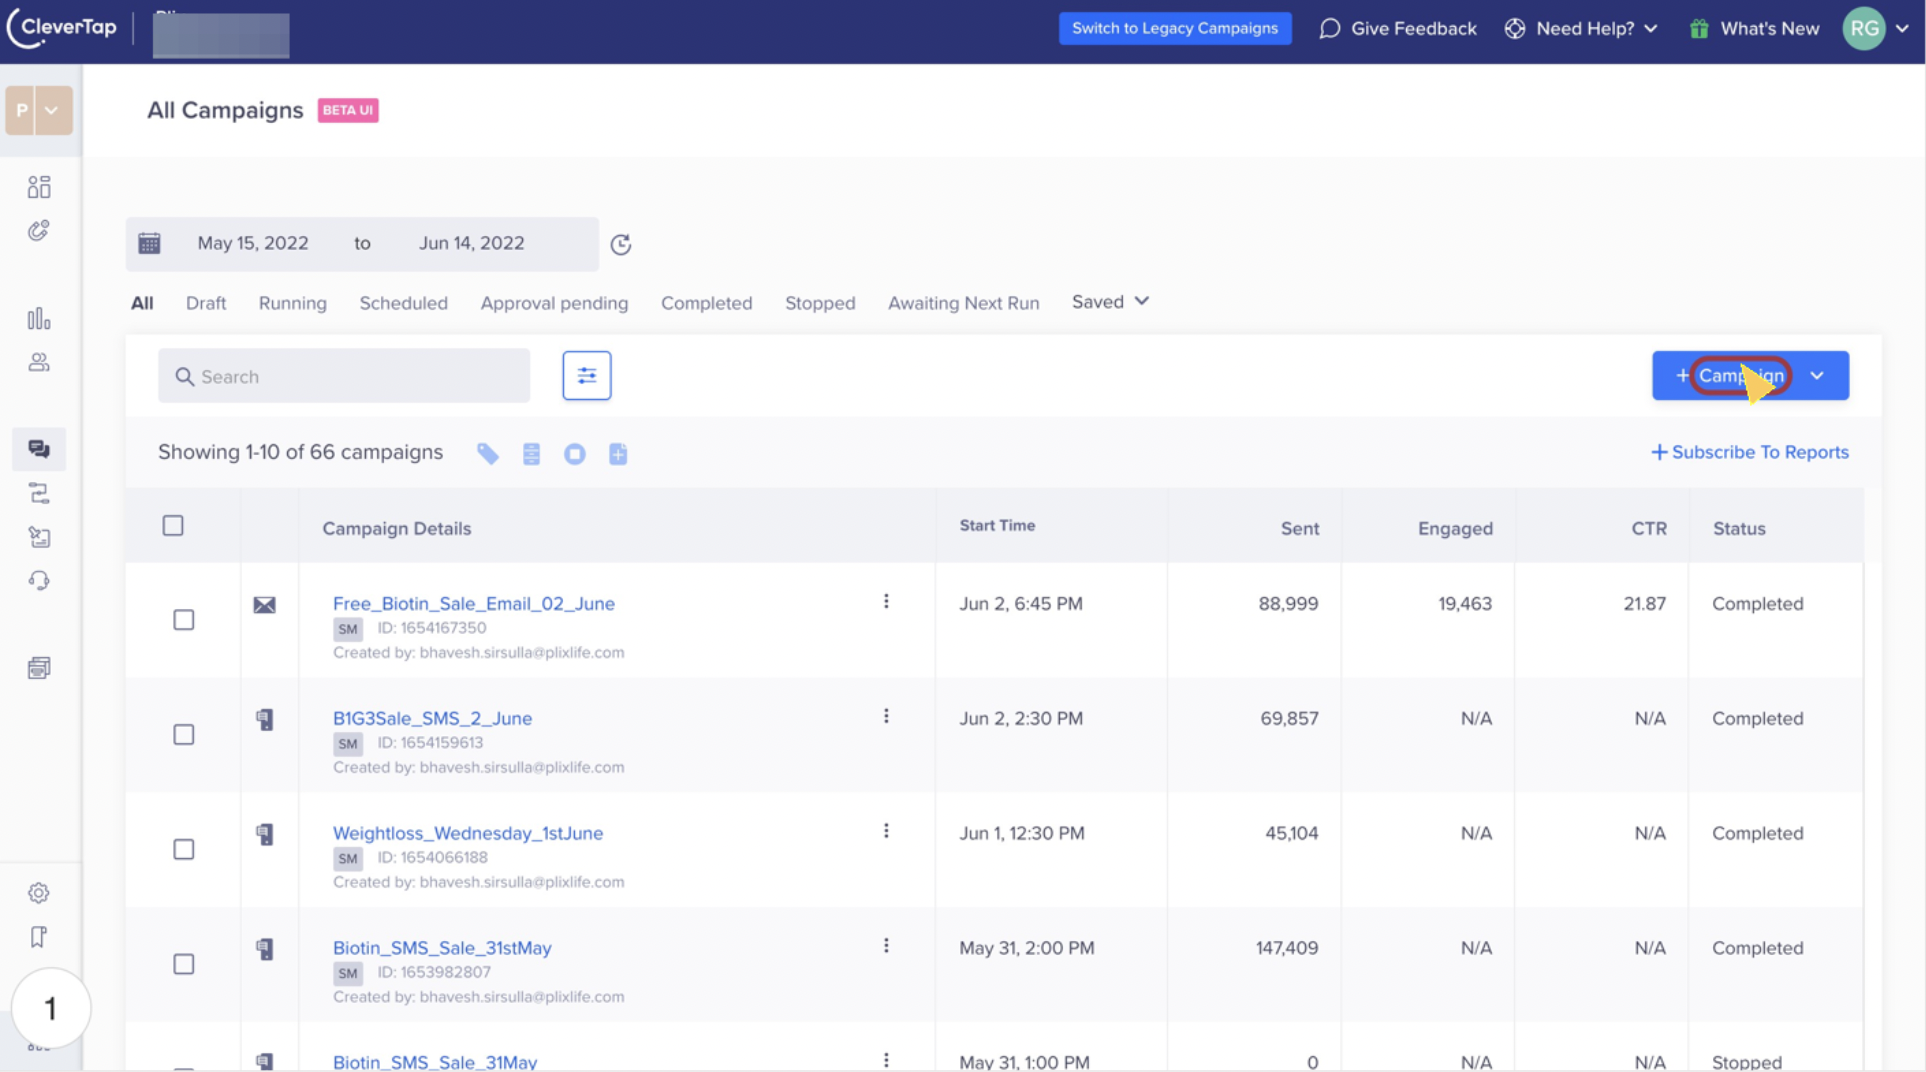The image size is (1926, 1072).
Task: Open the Analytics bar chart sidebar icon
Action: [x=39, y=319]
